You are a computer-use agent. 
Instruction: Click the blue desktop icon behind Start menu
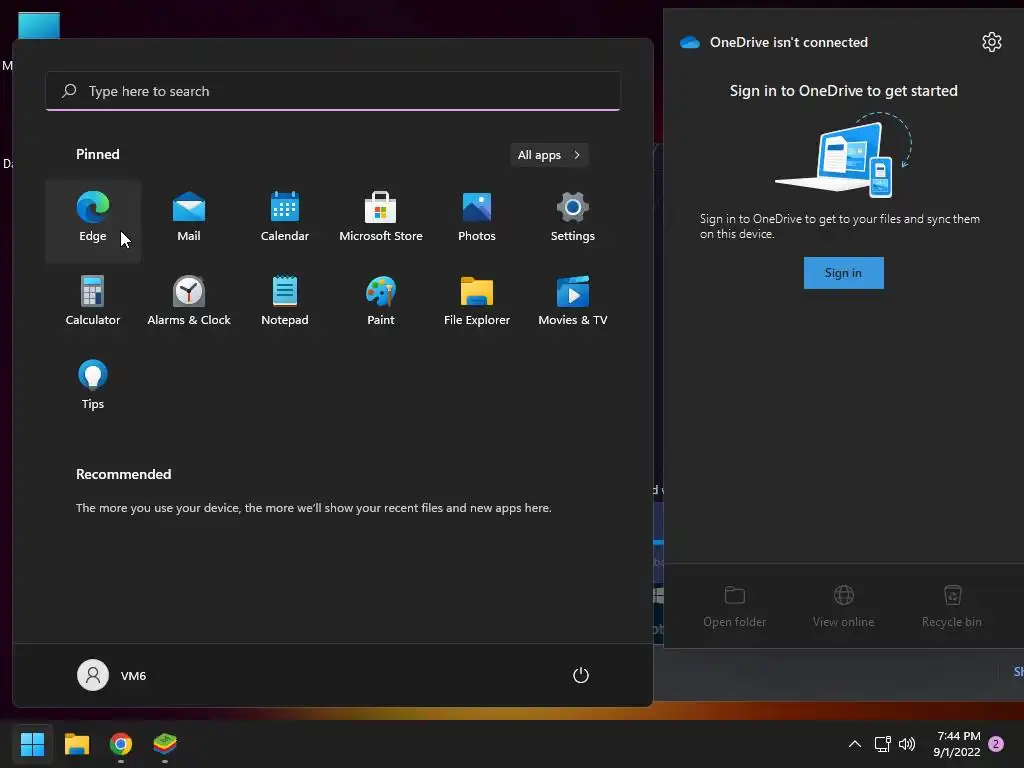(x=39, y=25)
